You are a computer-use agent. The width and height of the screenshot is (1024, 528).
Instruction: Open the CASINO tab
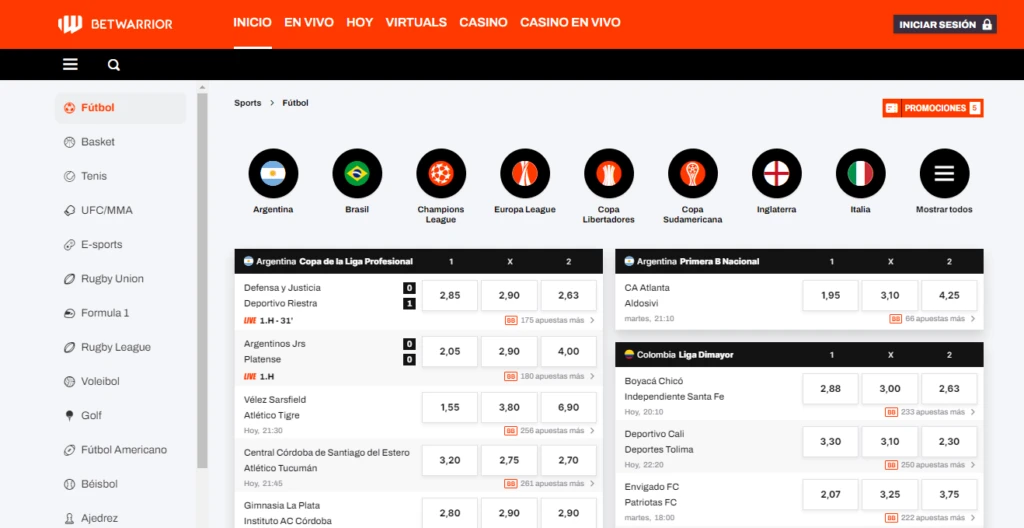point(483,23)
